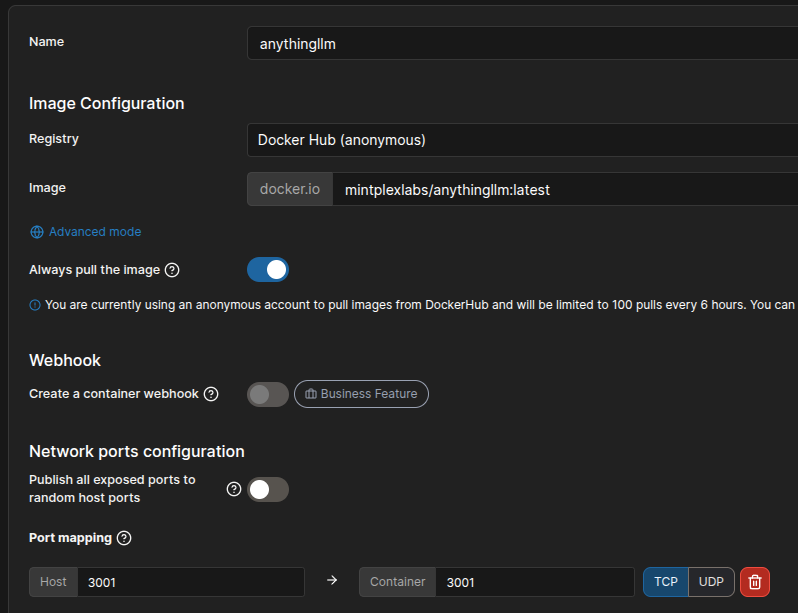Open the Advanced mode link
This screenshot has height=613, width=798.
[x=95, y=232]
